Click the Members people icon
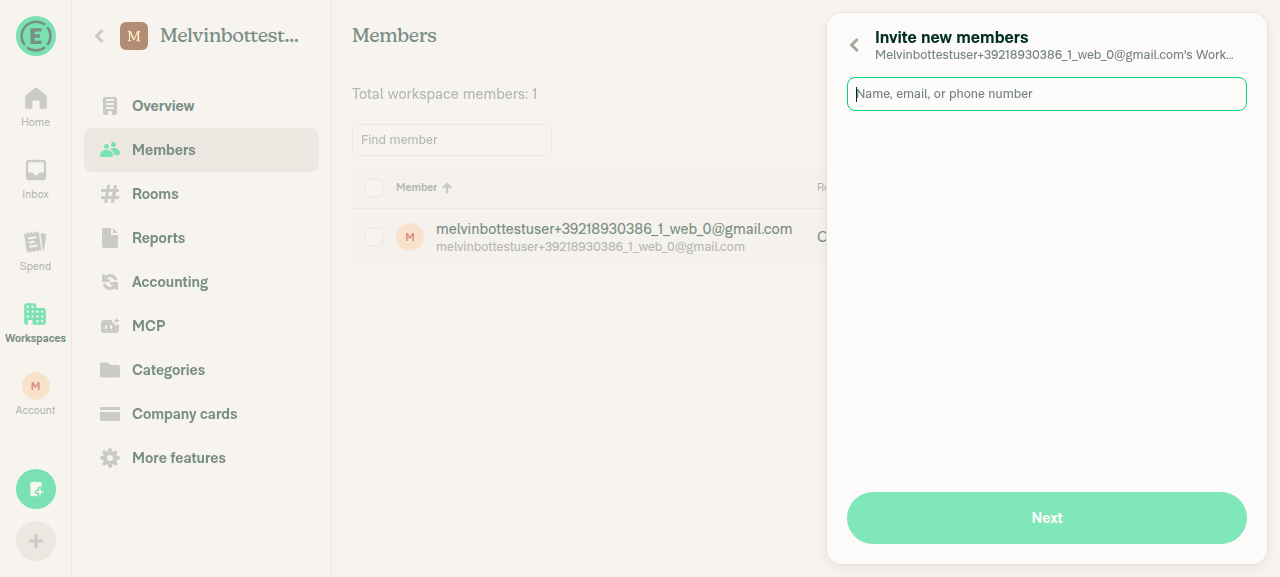This screenshot has height=577, width=1280. (110, 150)
